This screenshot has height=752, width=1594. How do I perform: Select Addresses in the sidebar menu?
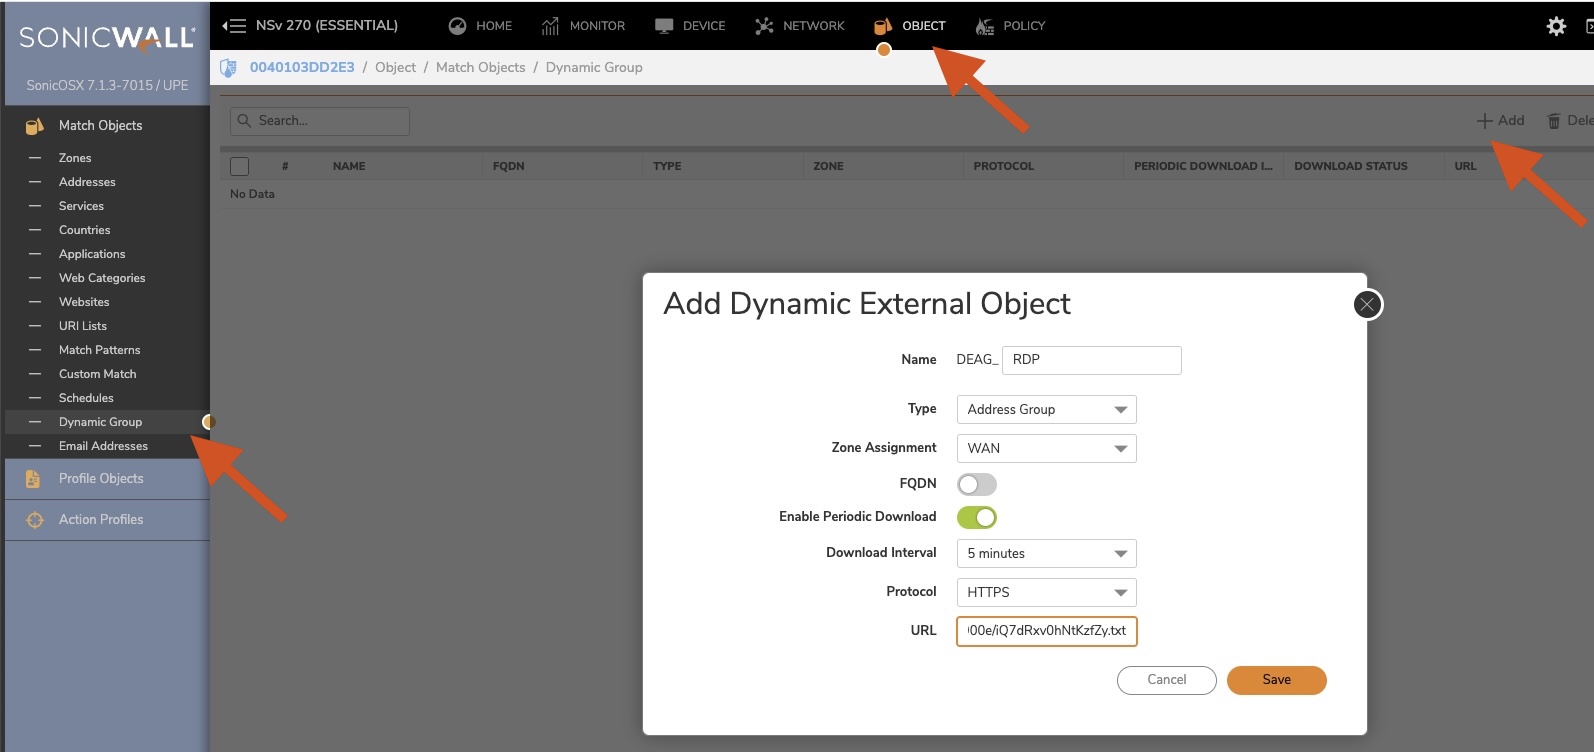(87, 182)
